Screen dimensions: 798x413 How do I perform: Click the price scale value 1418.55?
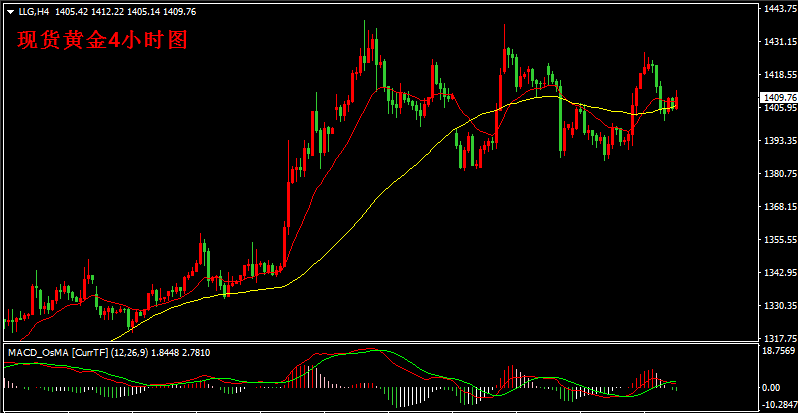(780, 75)
